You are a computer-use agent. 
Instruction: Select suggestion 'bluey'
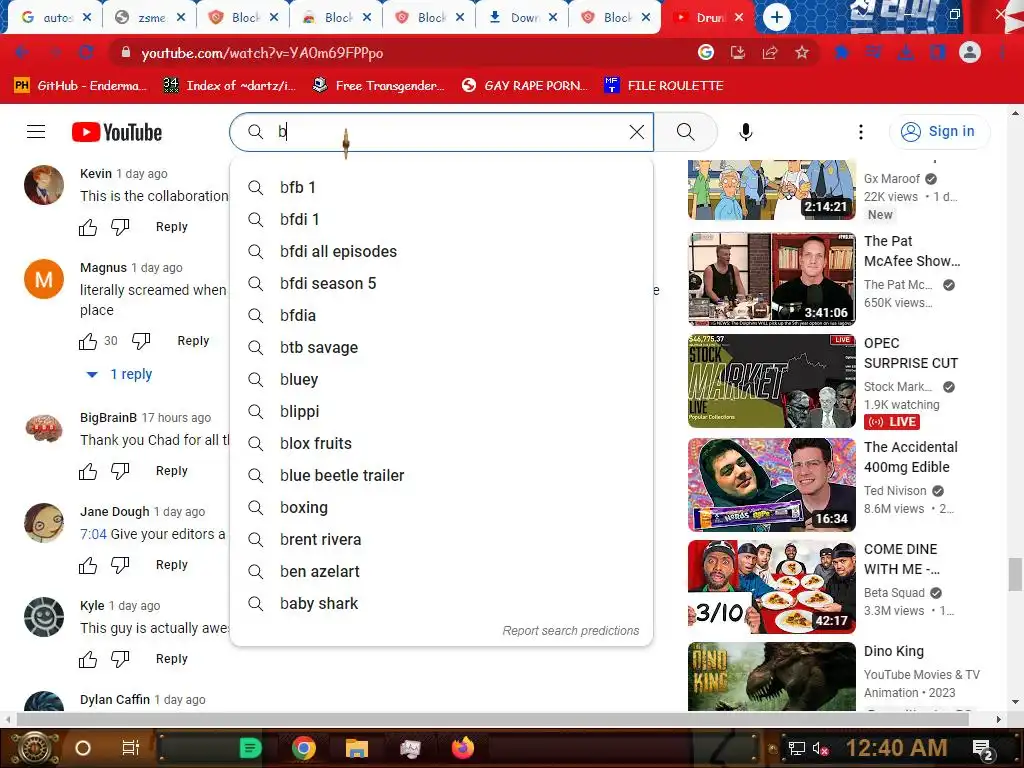441,379
